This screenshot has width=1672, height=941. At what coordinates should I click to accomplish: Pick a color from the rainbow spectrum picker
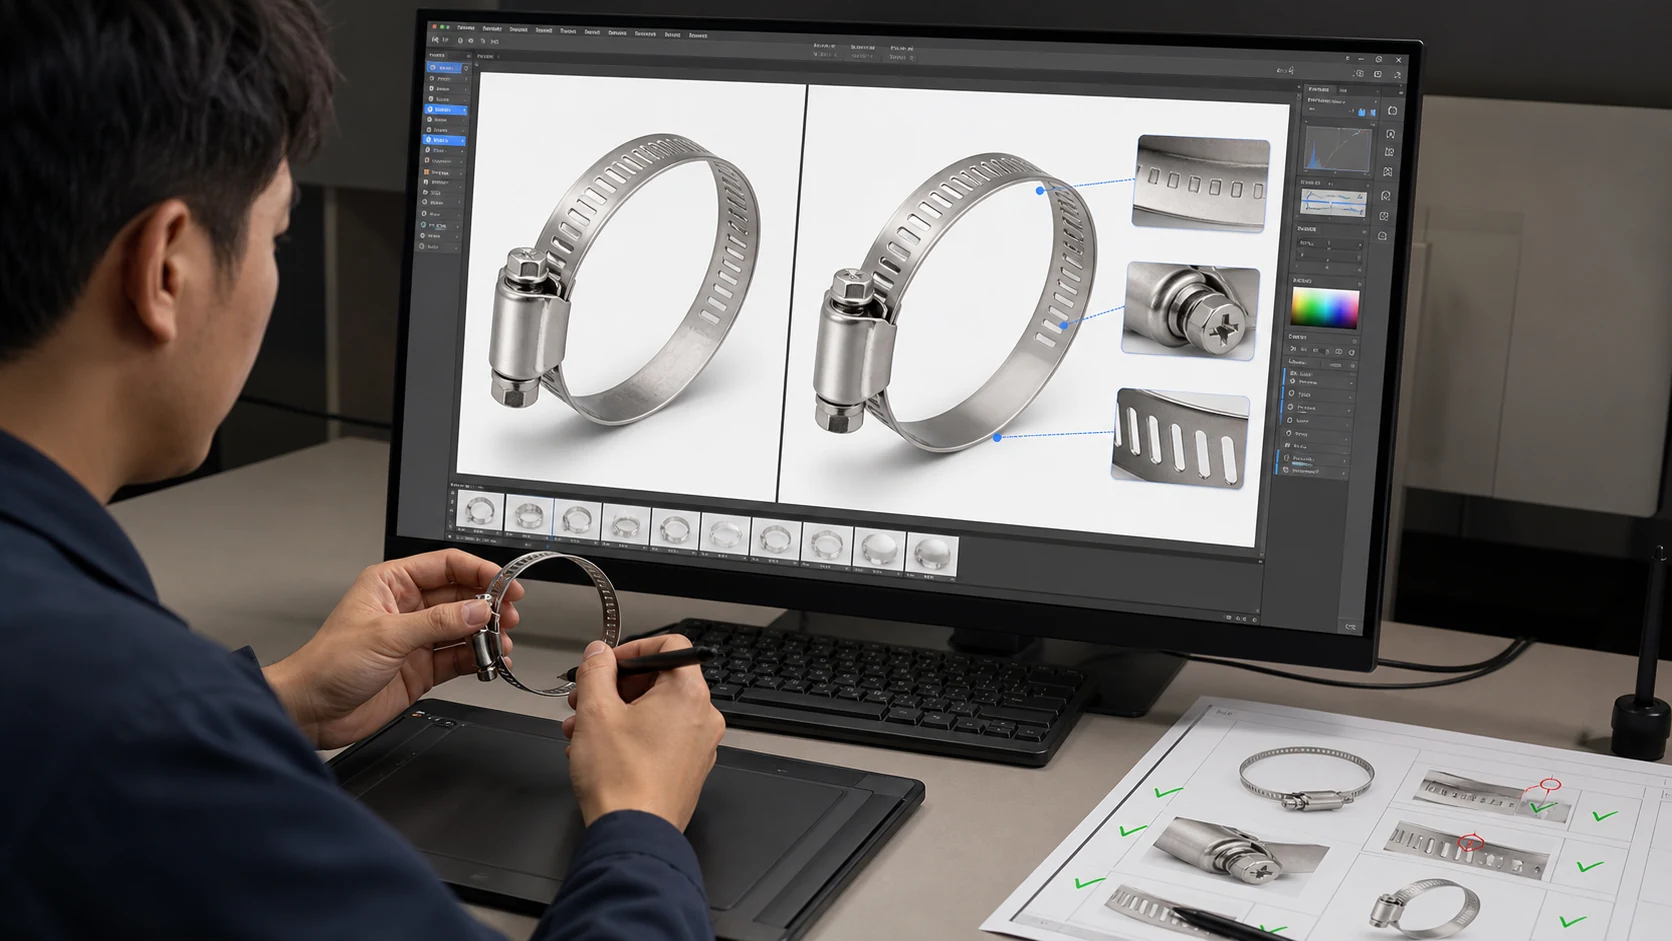point(1325,308)
